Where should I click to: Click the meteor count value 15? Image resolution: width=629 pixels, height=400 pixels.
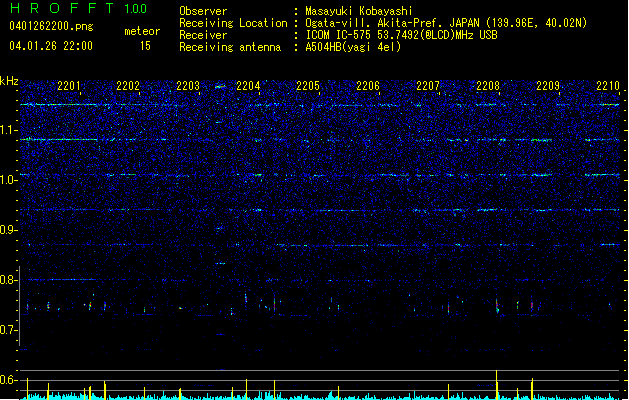pyautogui.click(x=145, y=46)
